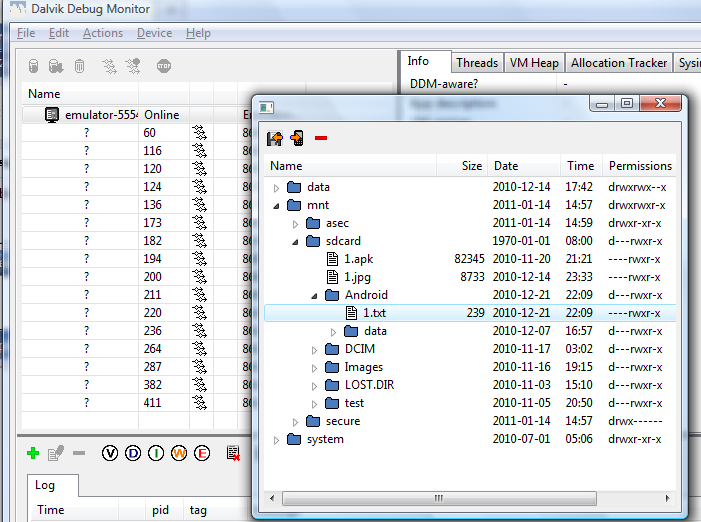Select the process with pid 236
The height and width of the screenshot is (522, 701).
tap(136, 331)
